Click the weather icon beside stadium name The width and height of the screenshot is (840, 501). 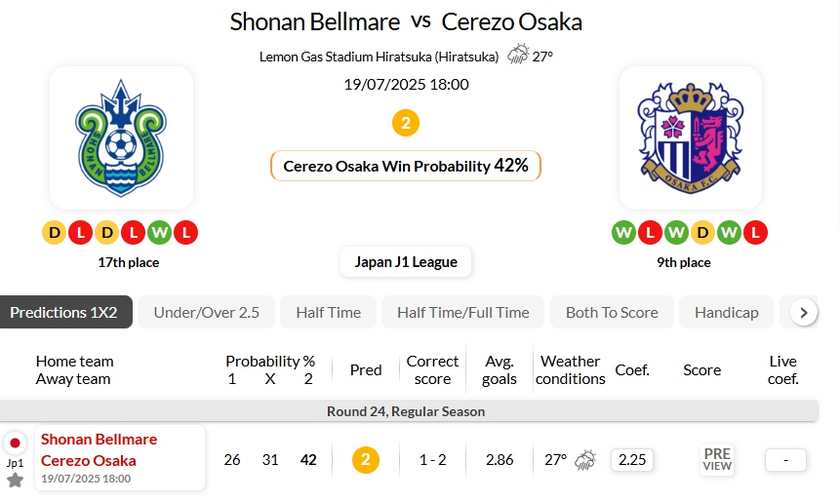[517, 56]
